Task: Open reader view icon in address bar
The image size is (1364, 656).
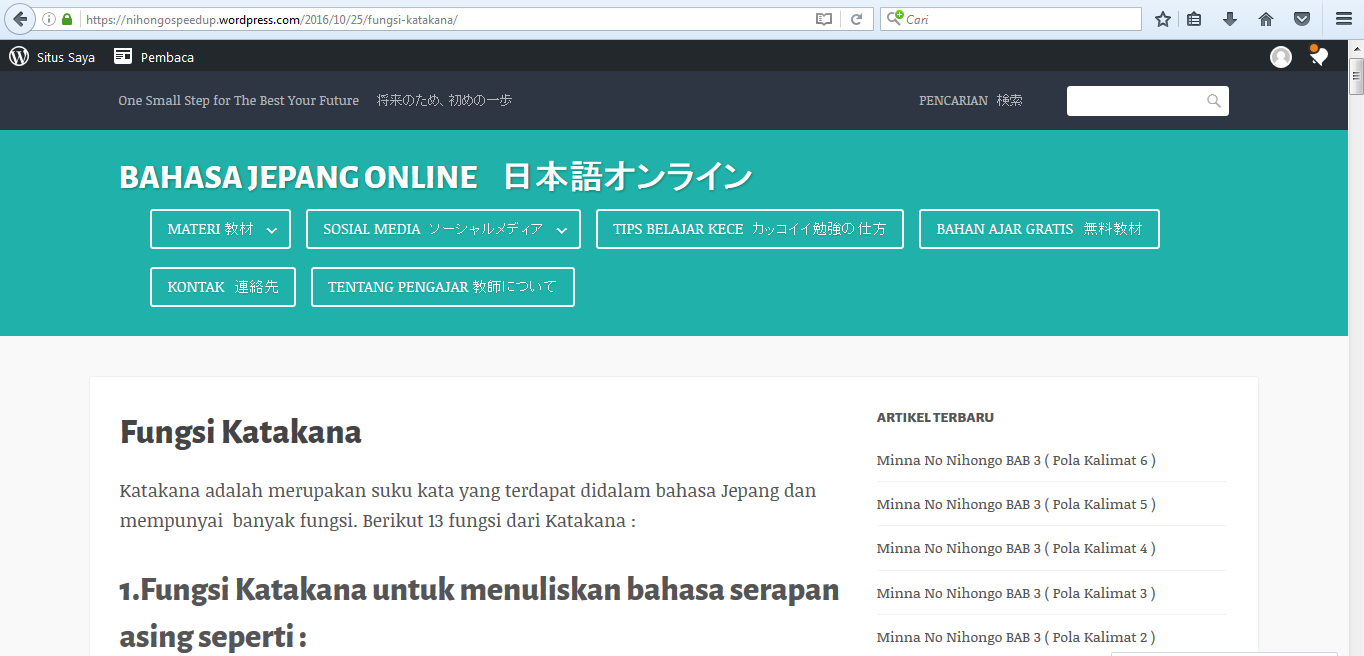Action: 824,19
